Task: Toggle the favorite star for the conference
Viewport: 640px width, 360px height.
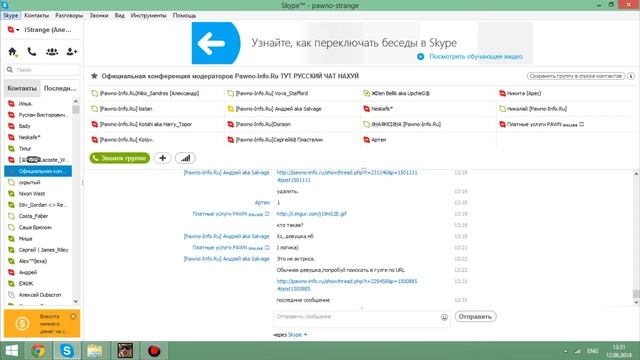Action: pyautogui.click(x=94, y=76)
